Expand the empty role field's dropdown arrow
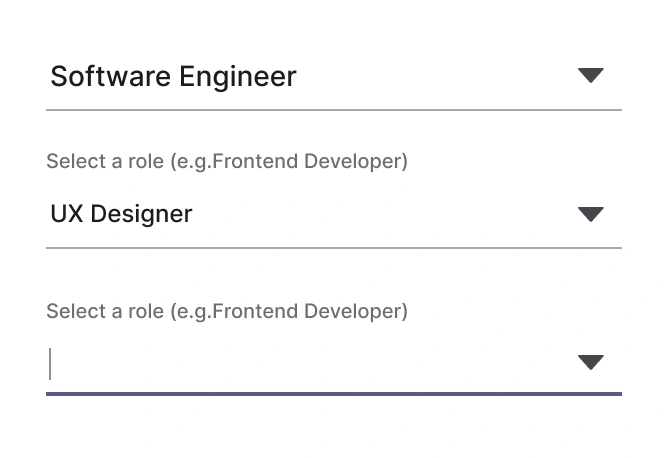Viewport: 668px width, 458px height. click(x=591, y=362)
